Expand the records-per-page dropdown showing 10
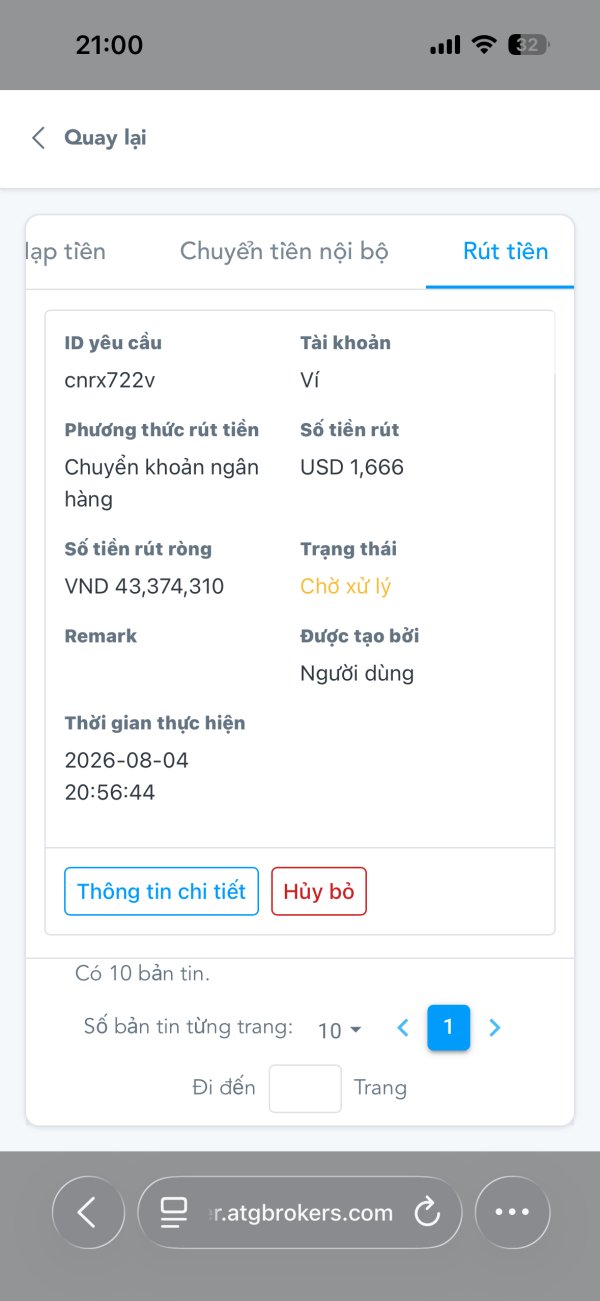600x1301 pixels. (x=339, y=1030)
